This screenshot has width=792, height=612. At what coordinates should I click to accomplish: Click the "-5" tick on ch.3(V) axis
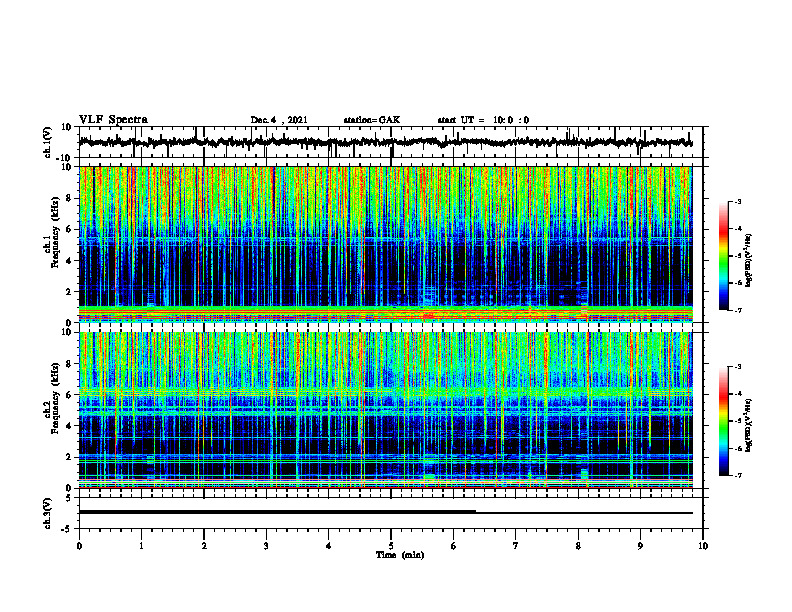(x=67, y=529)
